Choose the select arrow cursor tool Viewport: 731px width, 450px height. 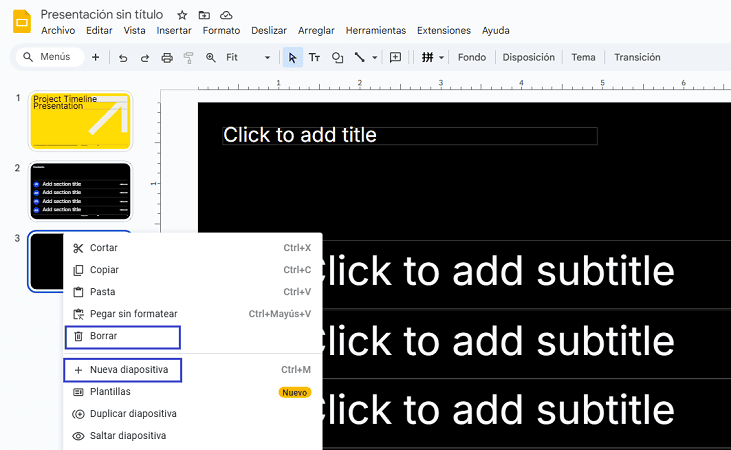pyautogui.click(x=292, y=57)
